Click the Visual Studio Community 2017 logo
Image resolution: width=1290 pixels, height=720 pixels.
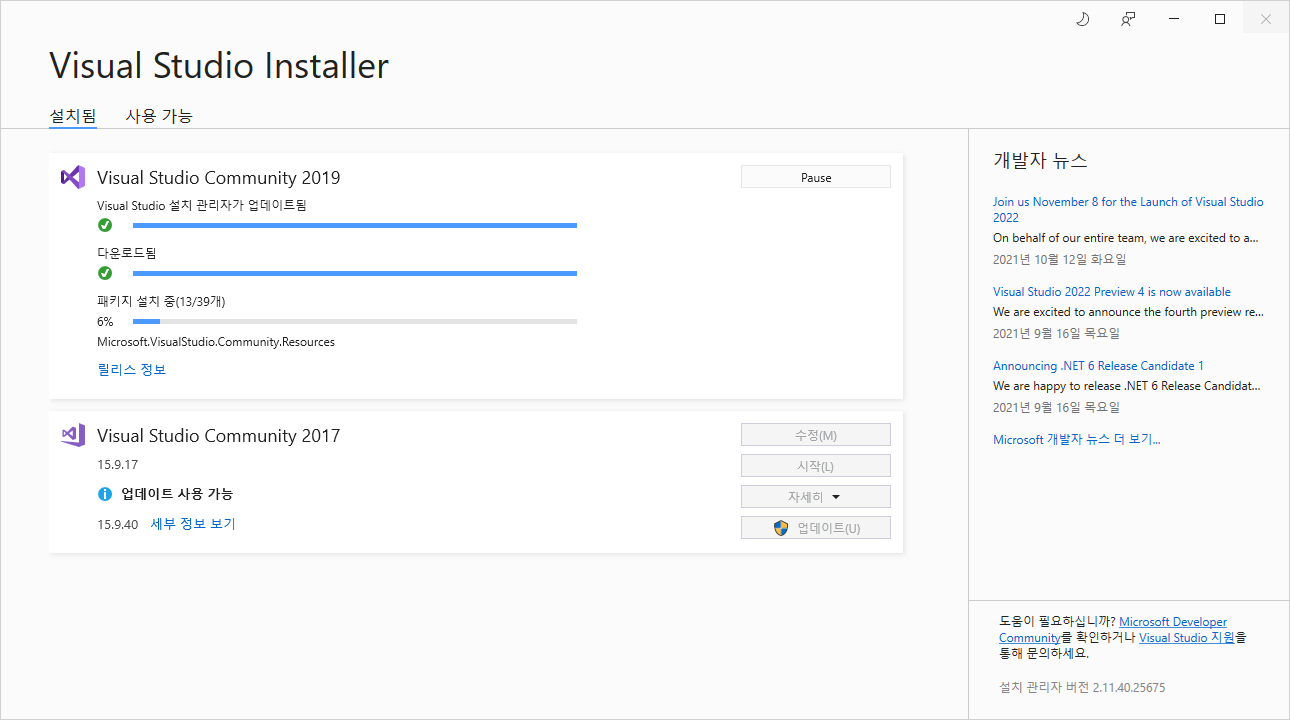click(72, 435)
